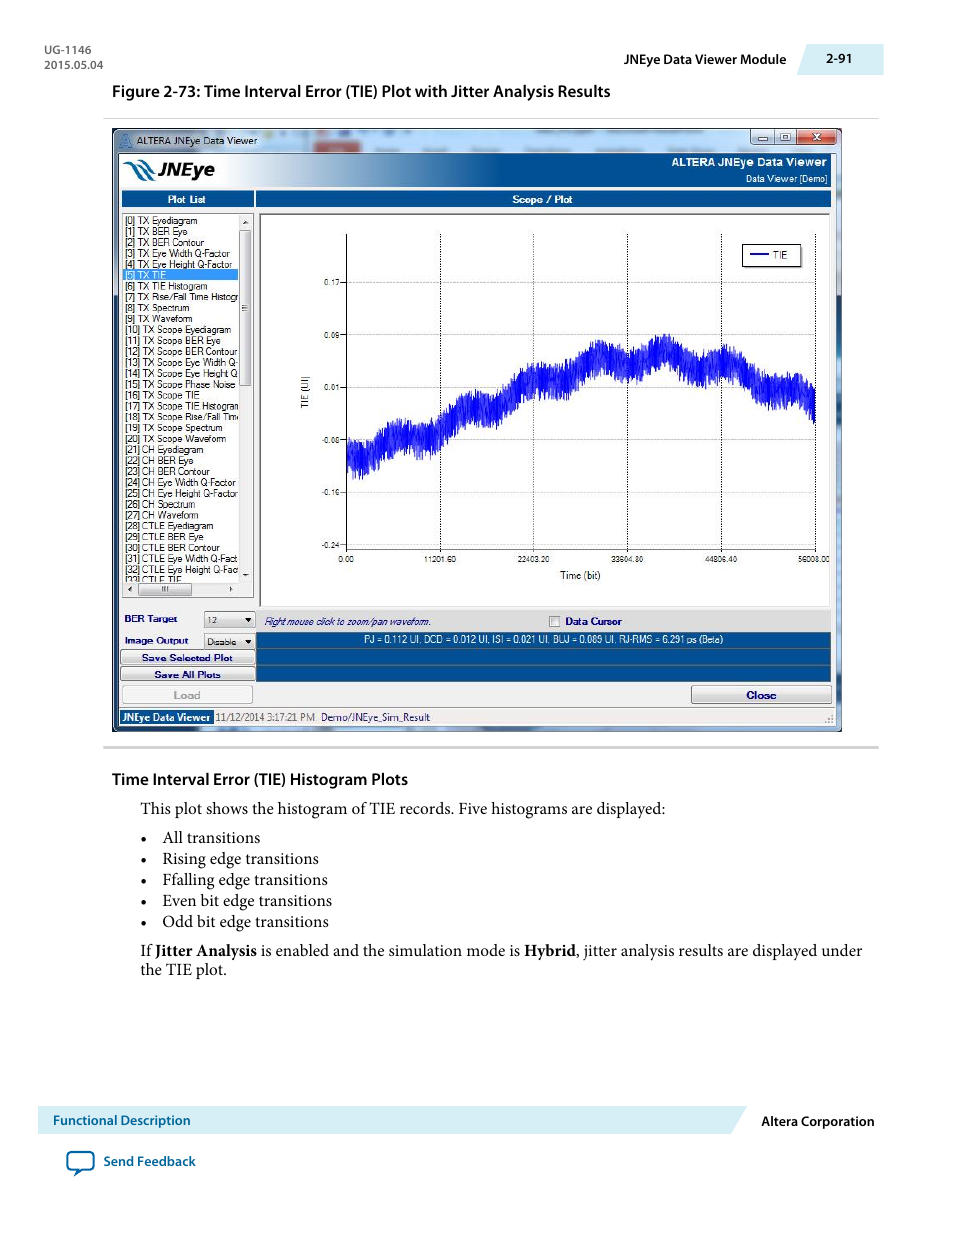Click plot list scrollbar up arrow
Image resolution: width=954 pixels, height=1235 pixels.
coord(245,222)
